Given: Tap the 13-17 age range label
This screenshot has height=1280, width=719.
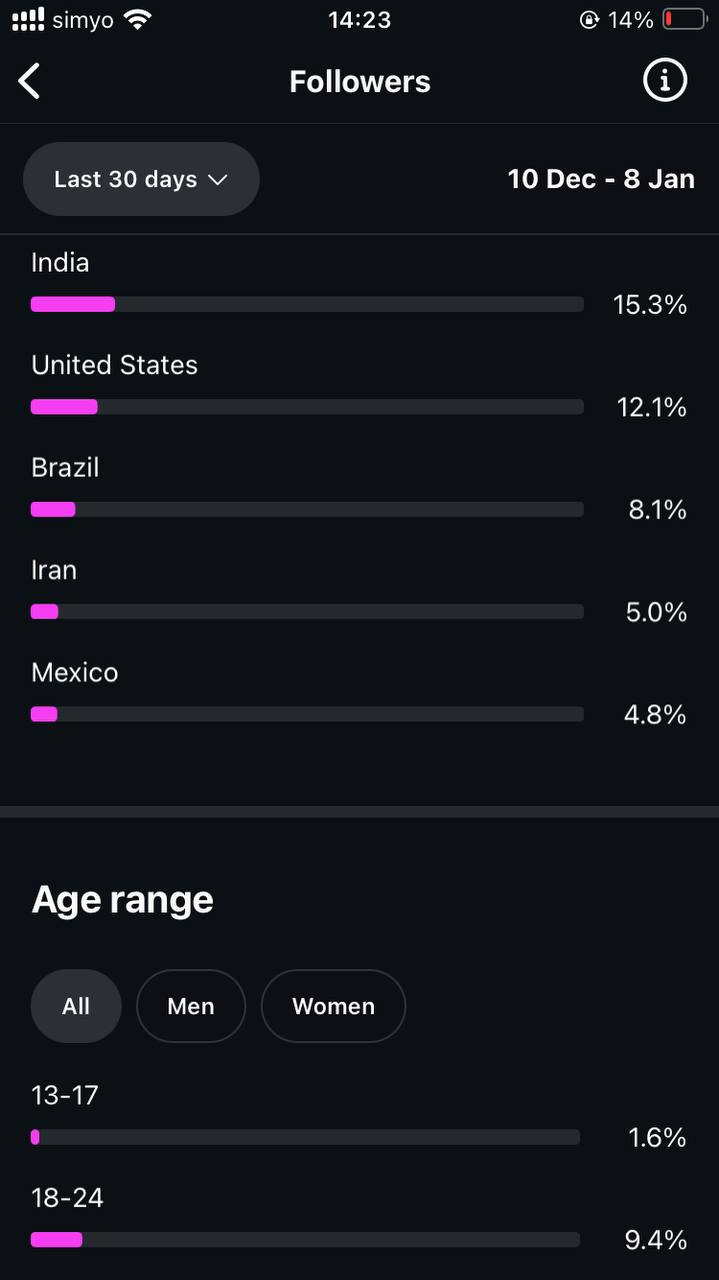Looking at the screenshot, I should click(65, 1096).
